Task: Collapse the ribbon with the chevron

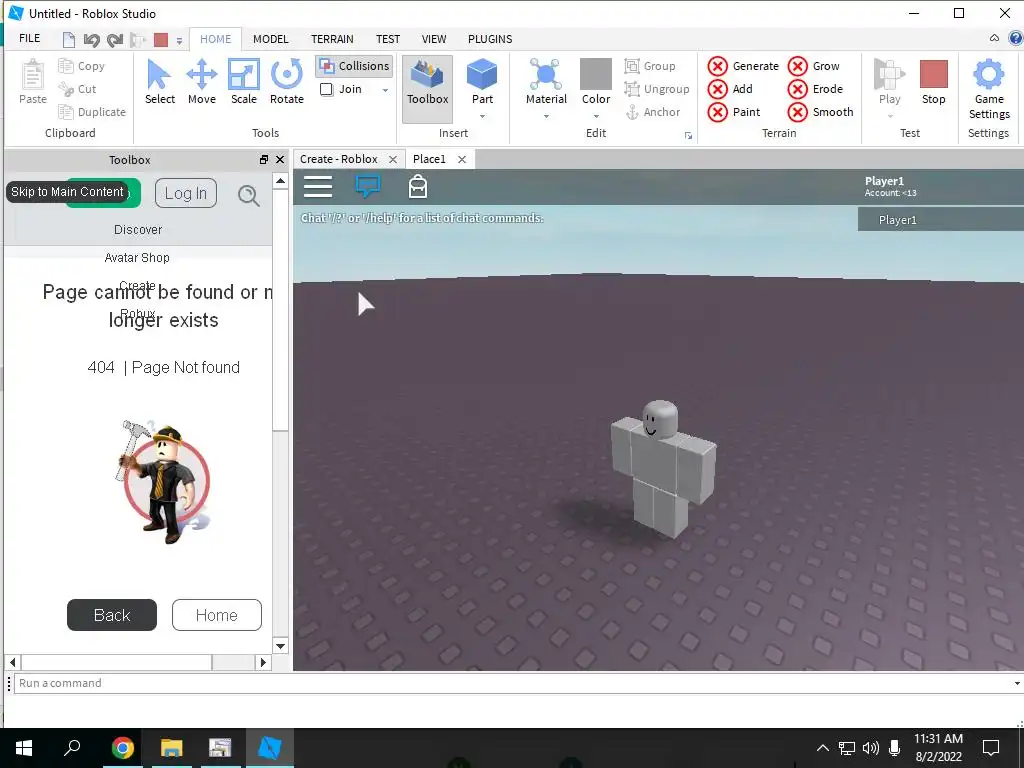Action: click(994, 38)
